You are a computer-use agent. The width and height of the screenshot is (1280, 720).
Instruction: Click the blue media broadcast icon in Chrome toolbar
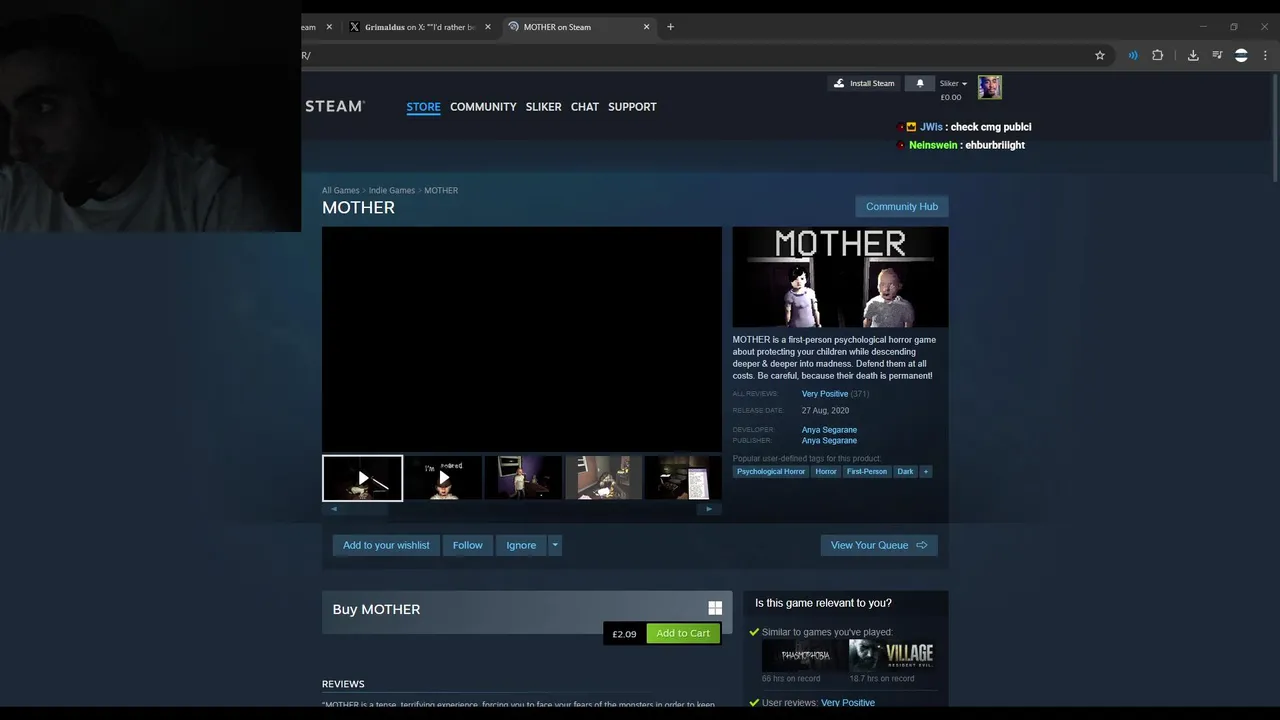point(1133,55)
